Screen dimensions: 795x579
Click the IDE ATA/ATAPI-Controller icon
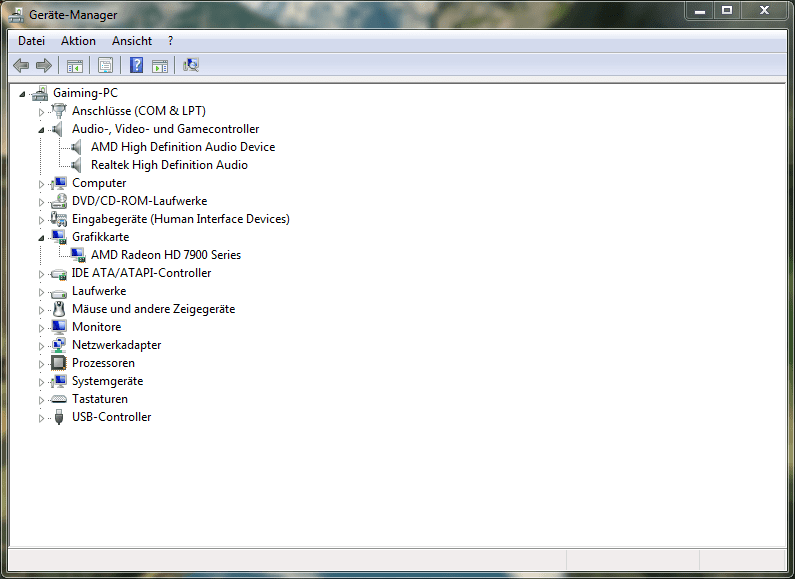coord(59,274)
